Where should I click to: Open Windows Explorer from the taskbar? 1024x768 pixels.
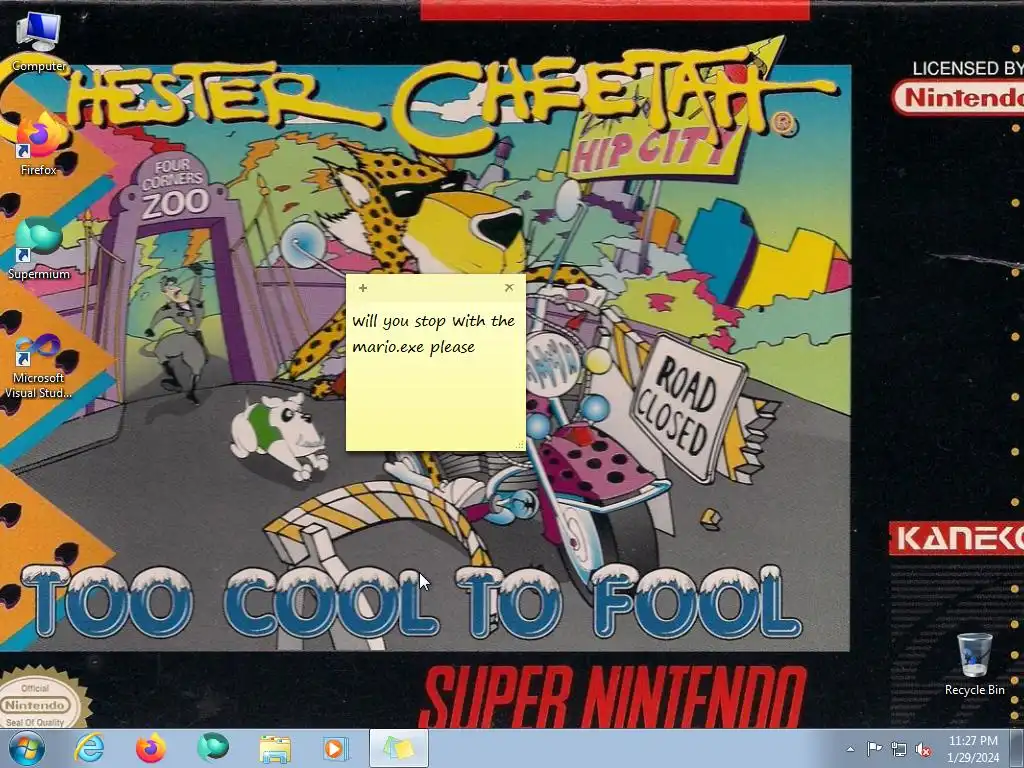point(275,748)
